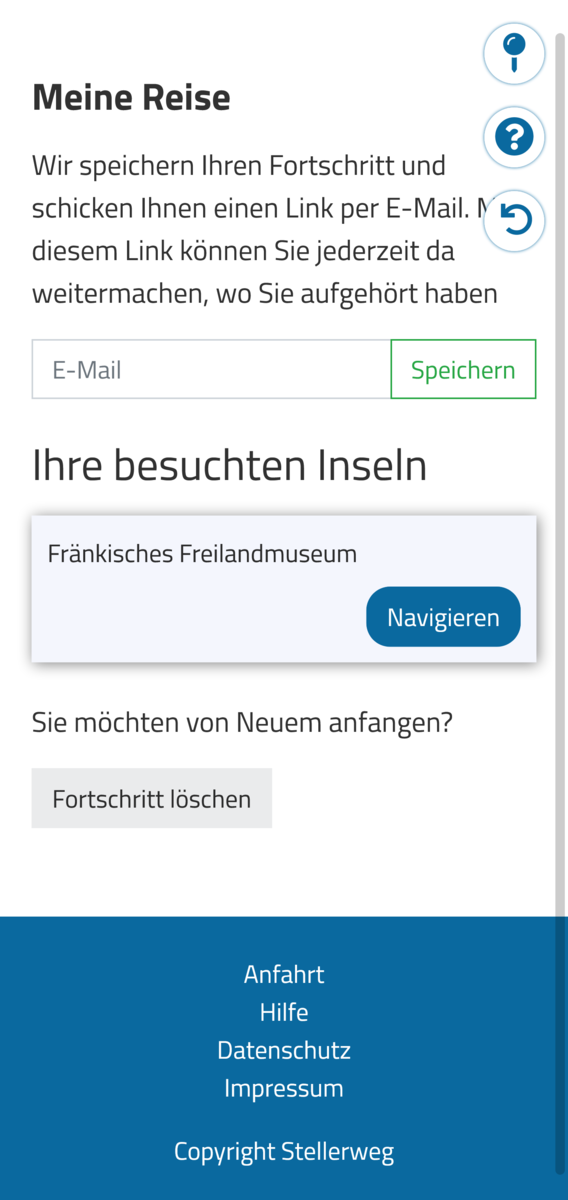
Task: Click the blue footer background area
Action: 284,1058
